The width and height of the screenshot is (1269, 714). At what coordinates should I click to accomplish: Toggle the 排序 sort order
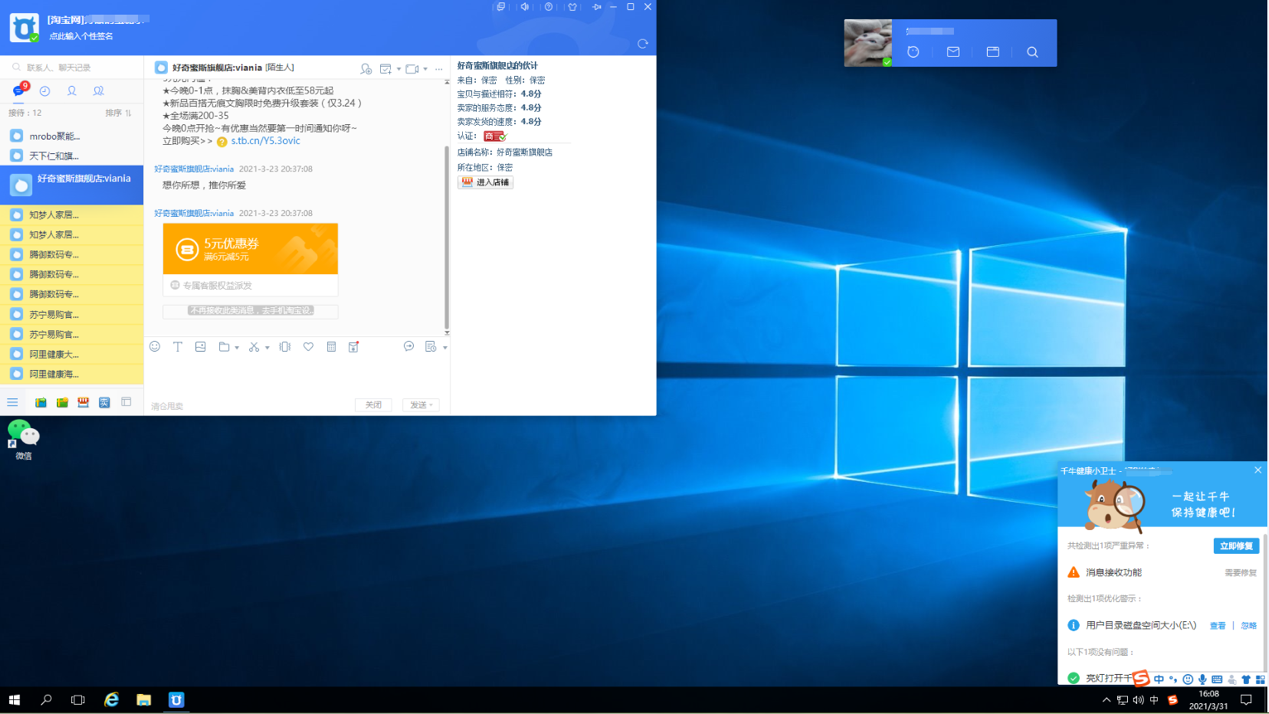click(x=119, y=113)
